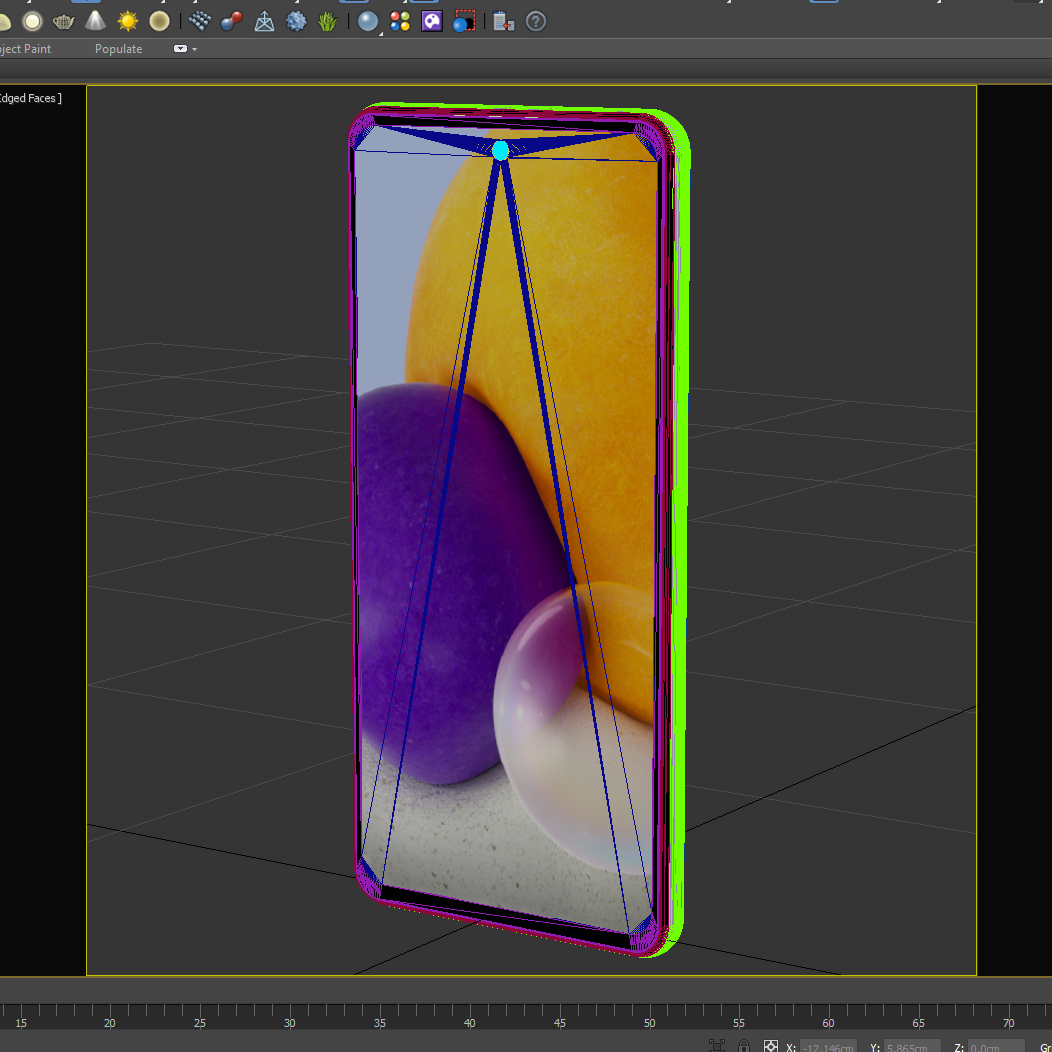
Task: Toggle the isolate selection icon
Action: [x=717, y=1046]
